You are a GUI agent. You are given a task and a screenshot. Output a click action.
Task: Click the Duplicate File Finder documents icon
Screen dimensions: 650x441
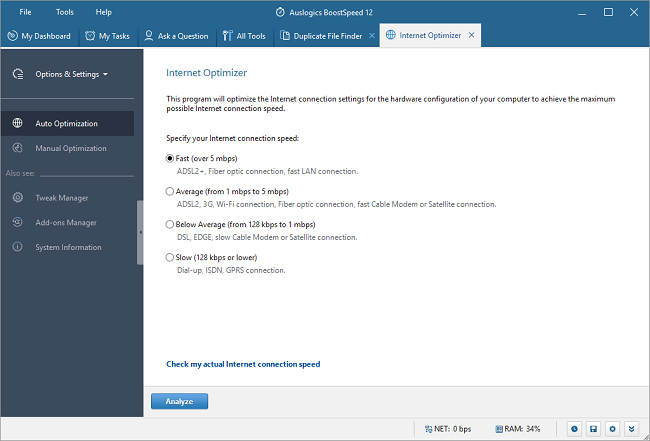tap(285, 36)
